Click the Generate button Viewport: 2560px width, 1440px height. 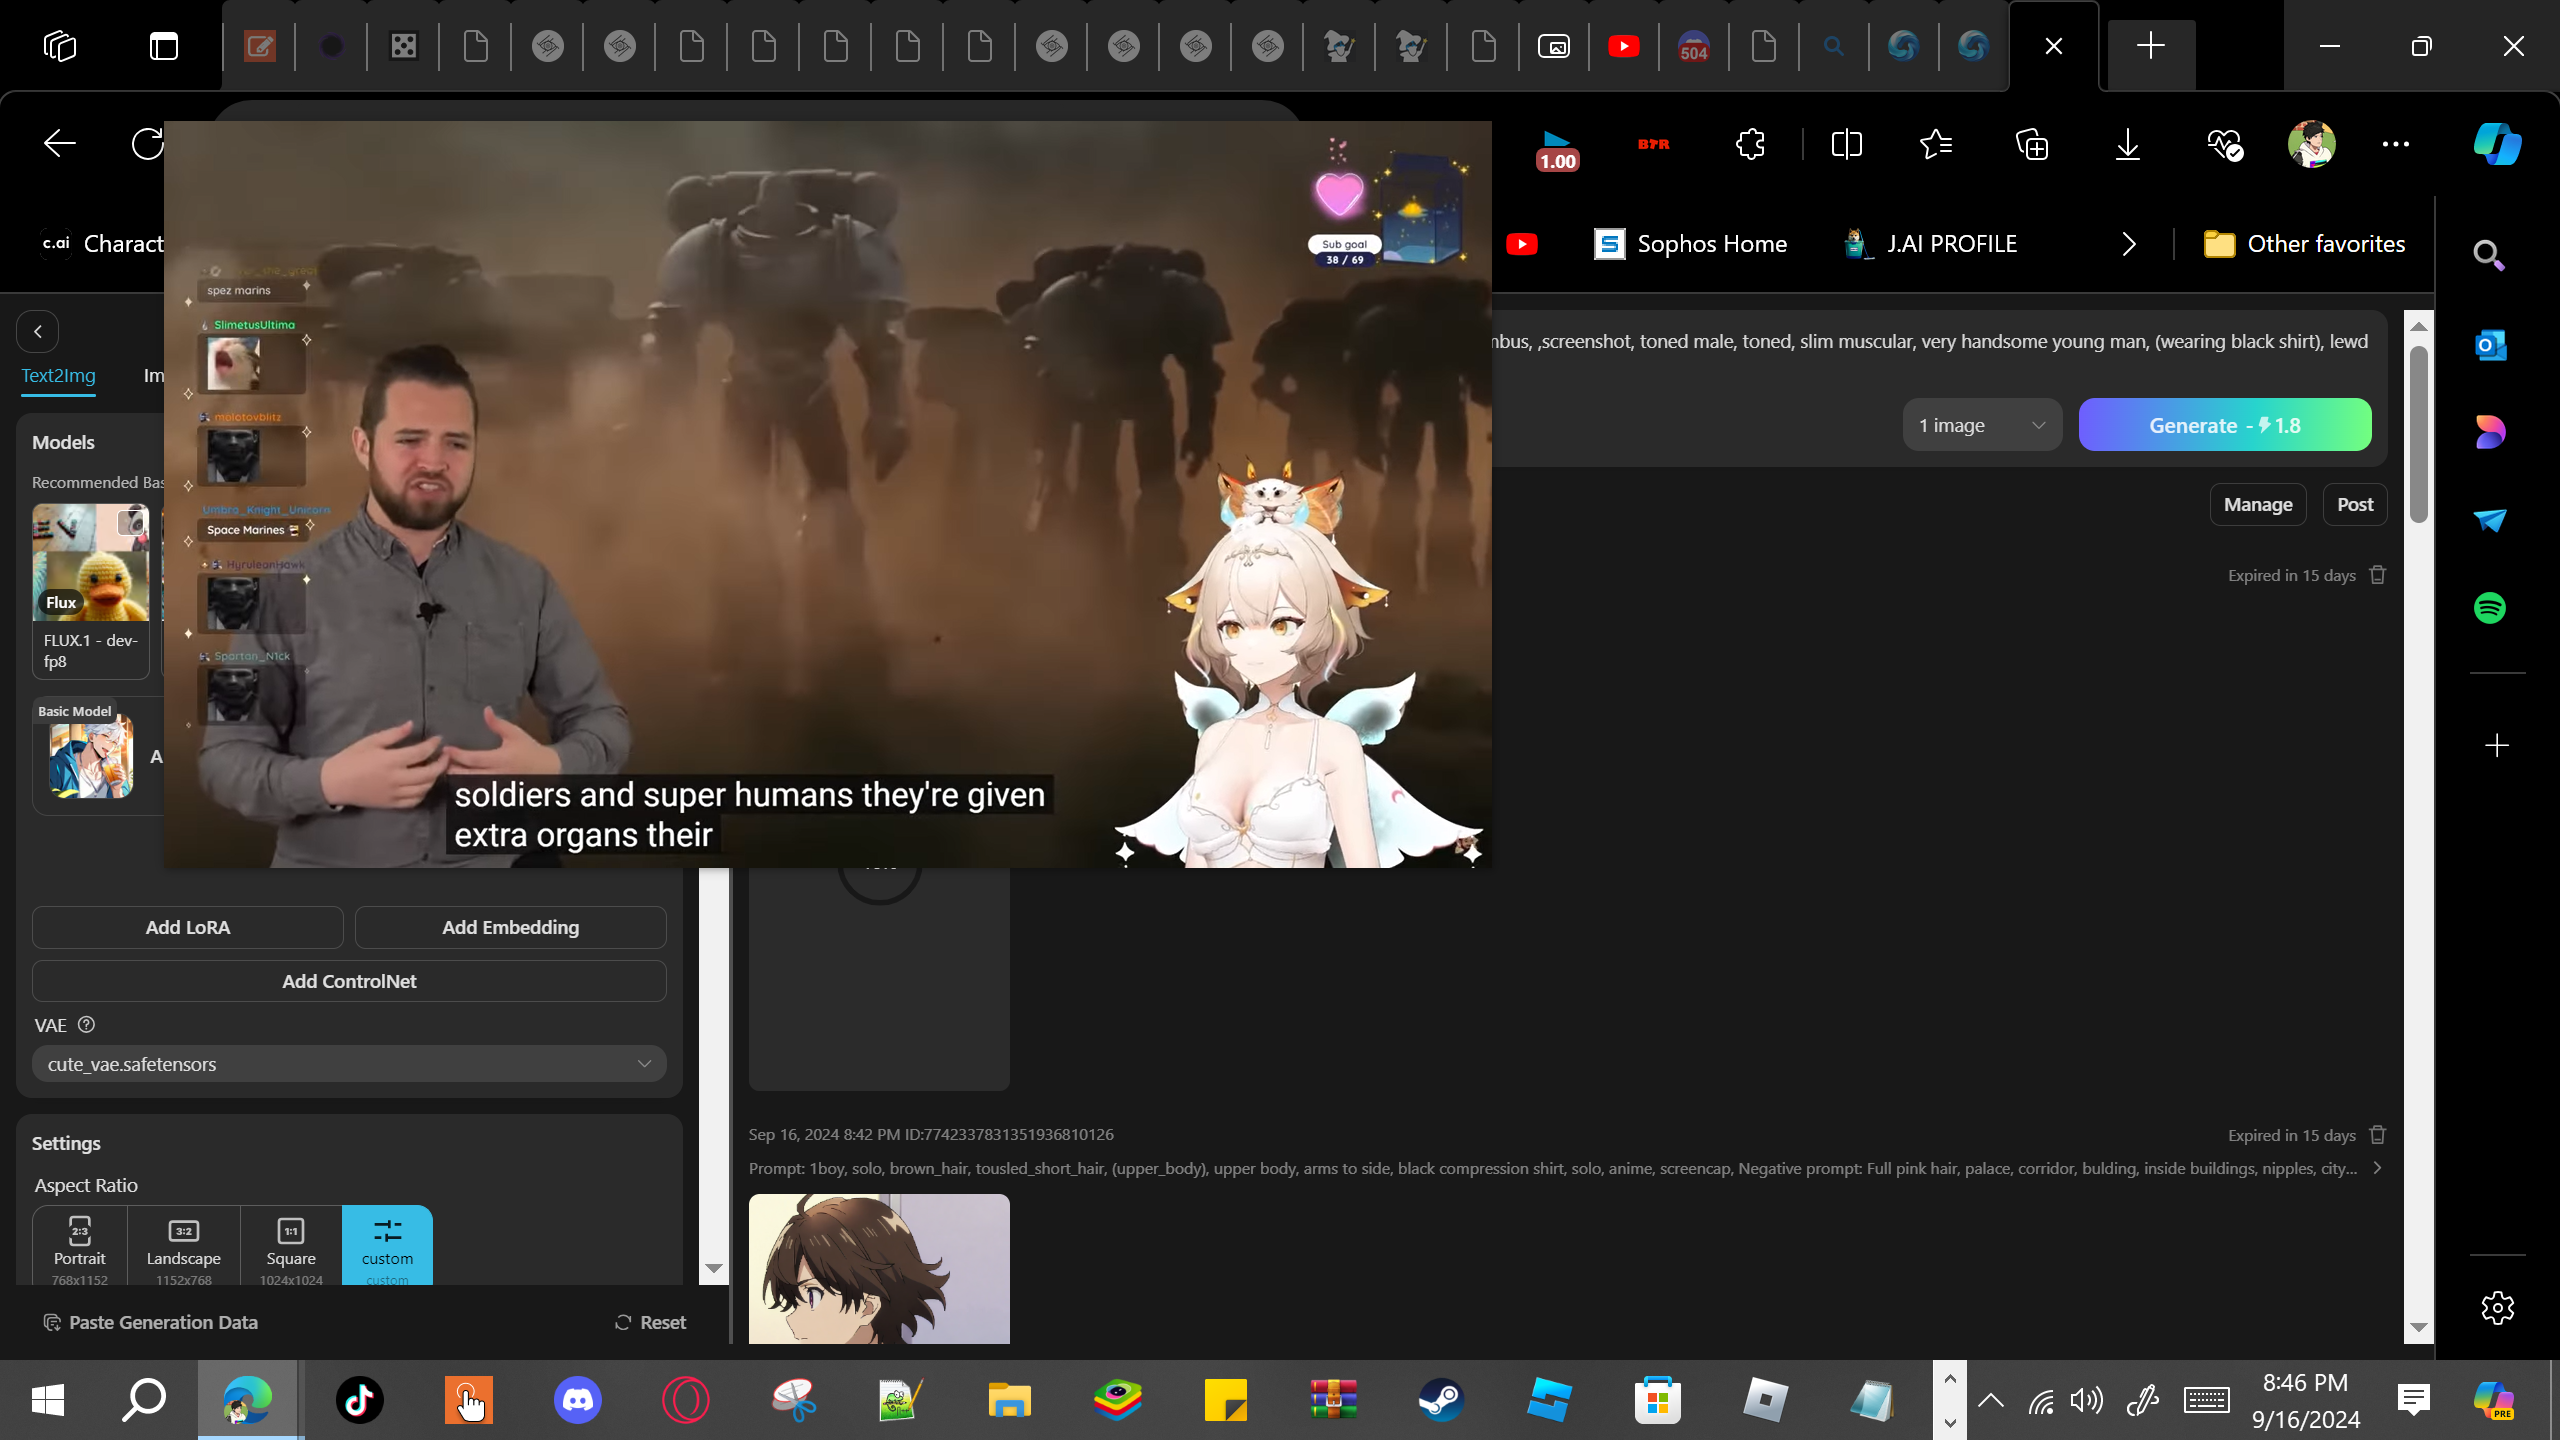(2225, 425)
